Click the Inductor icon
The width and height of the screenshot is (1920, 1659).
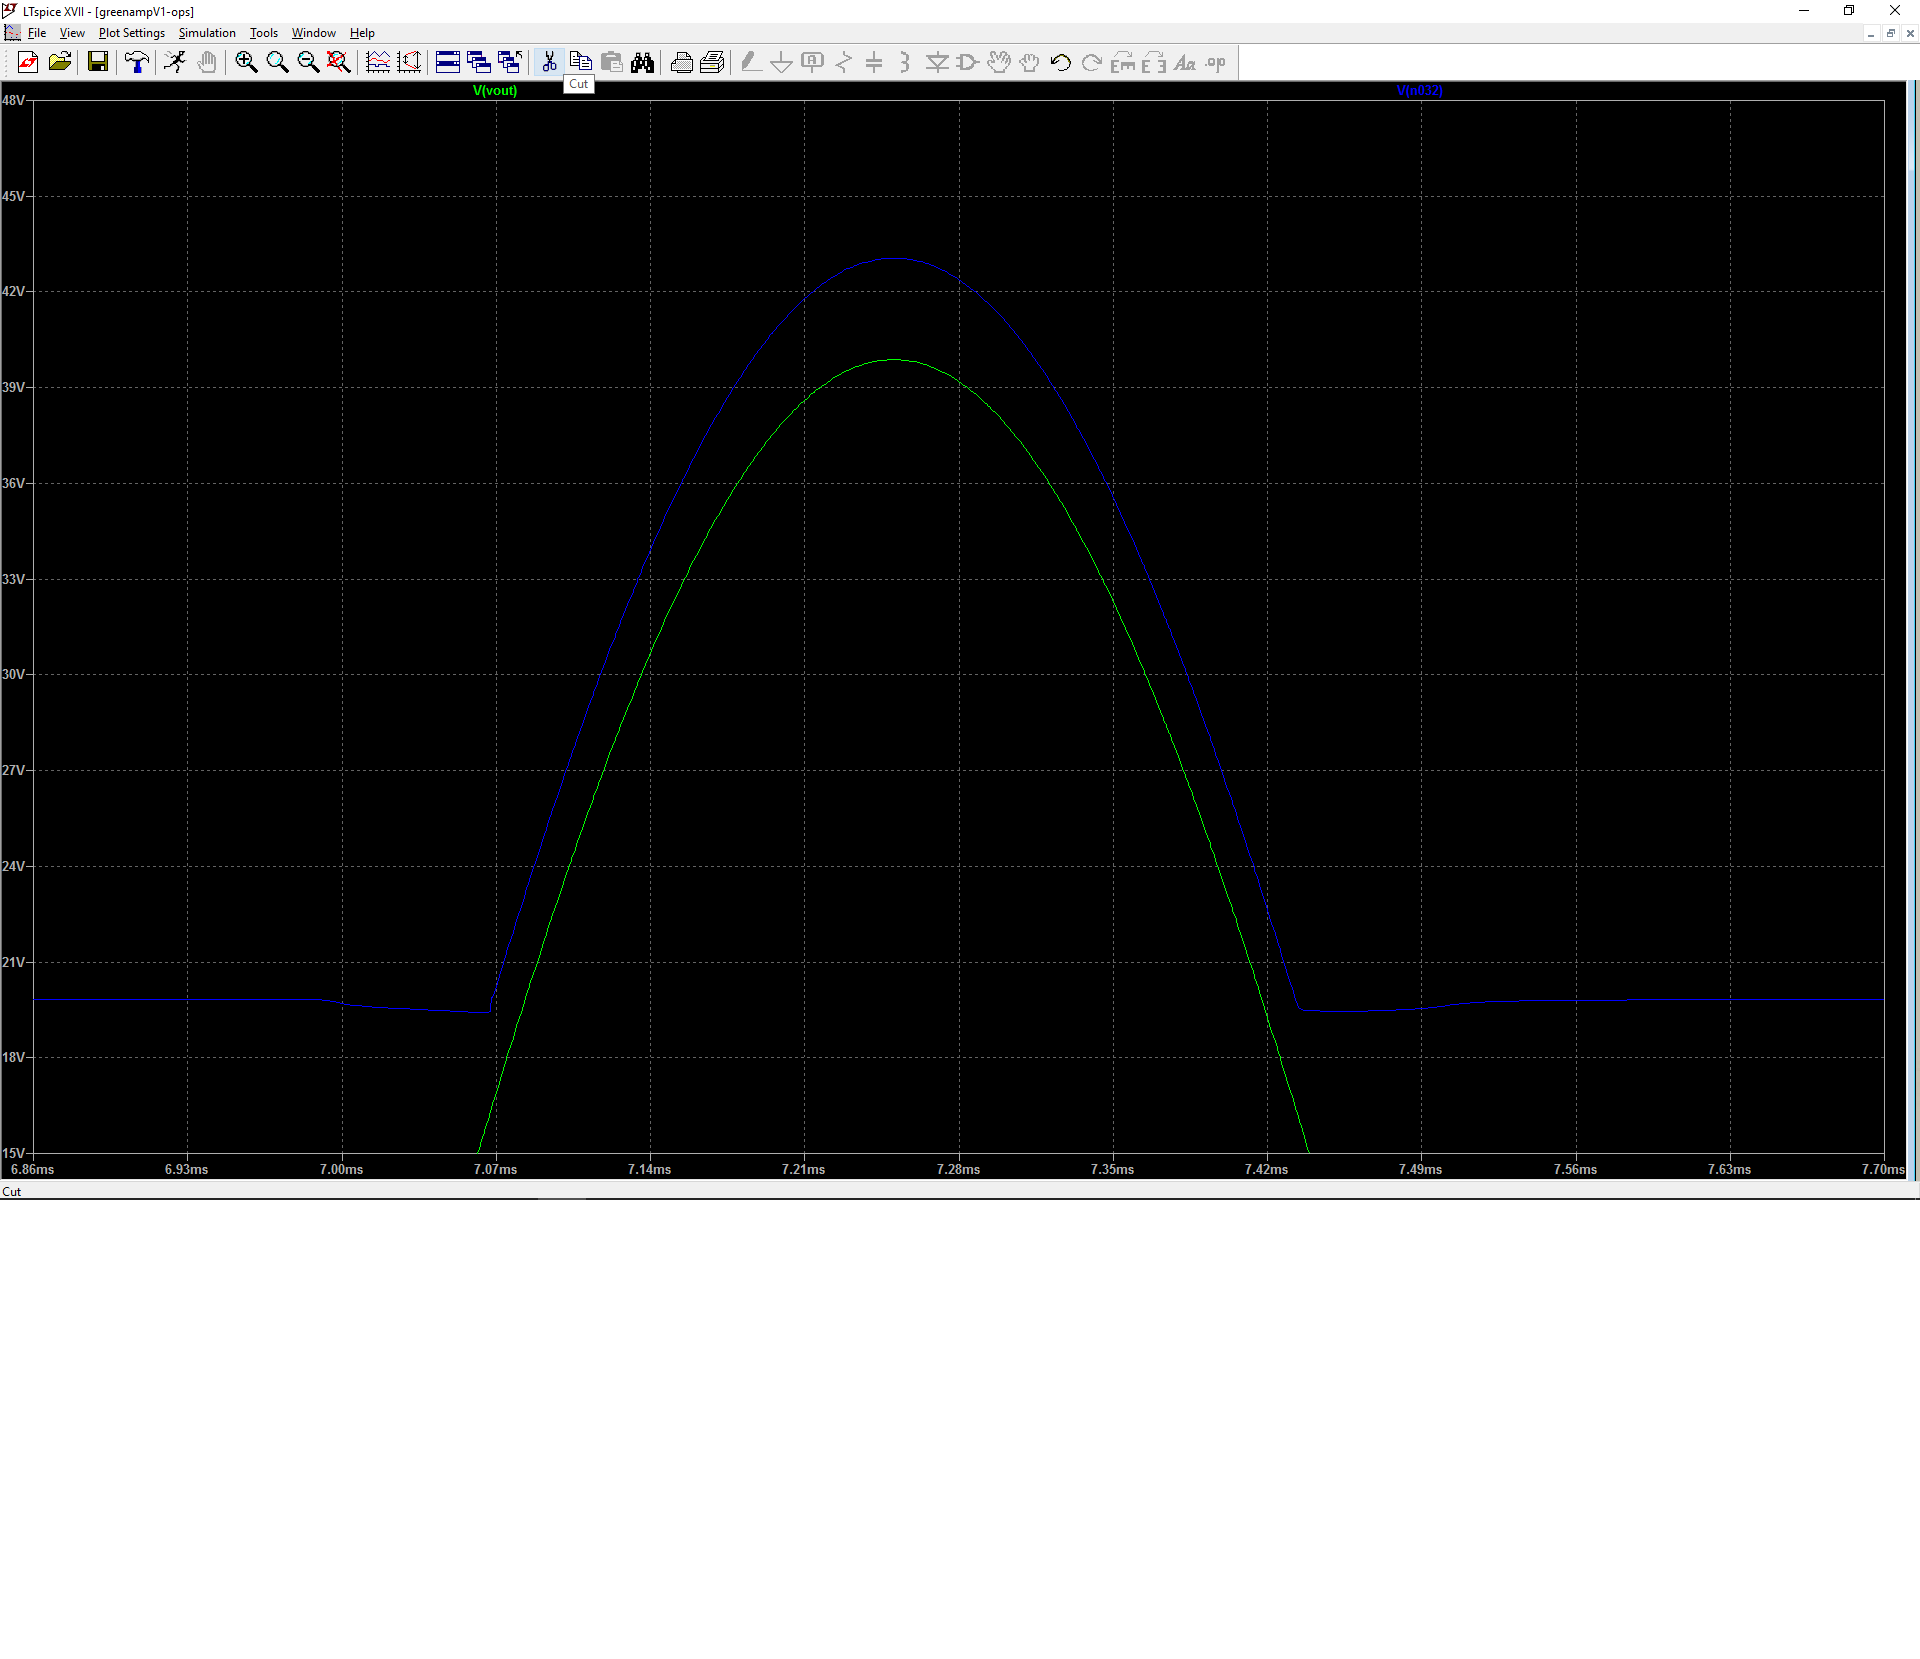coord(905,62)
